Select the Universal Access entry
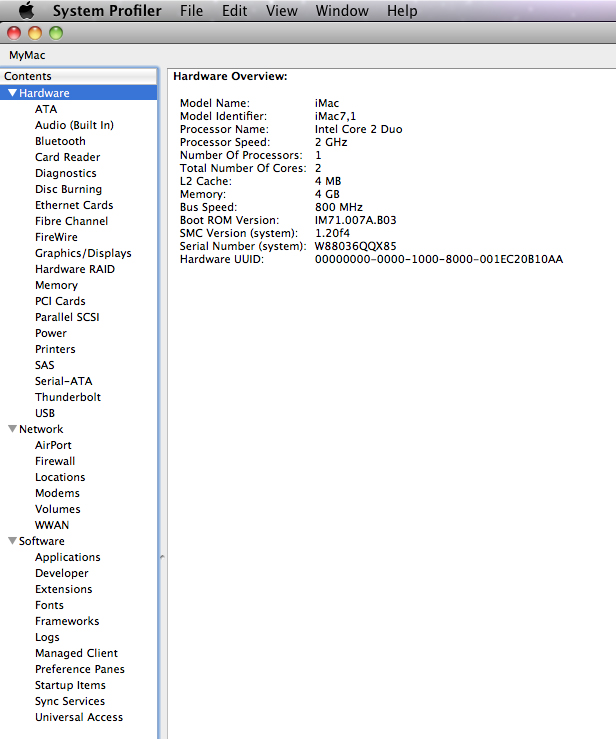616x739 pixels. (x=79, y=717)
